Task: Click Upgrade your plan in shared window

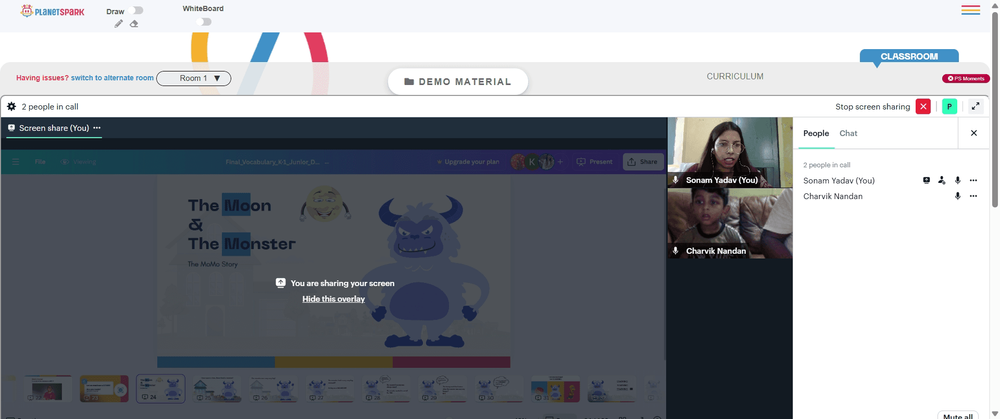Action: (467, 162)
